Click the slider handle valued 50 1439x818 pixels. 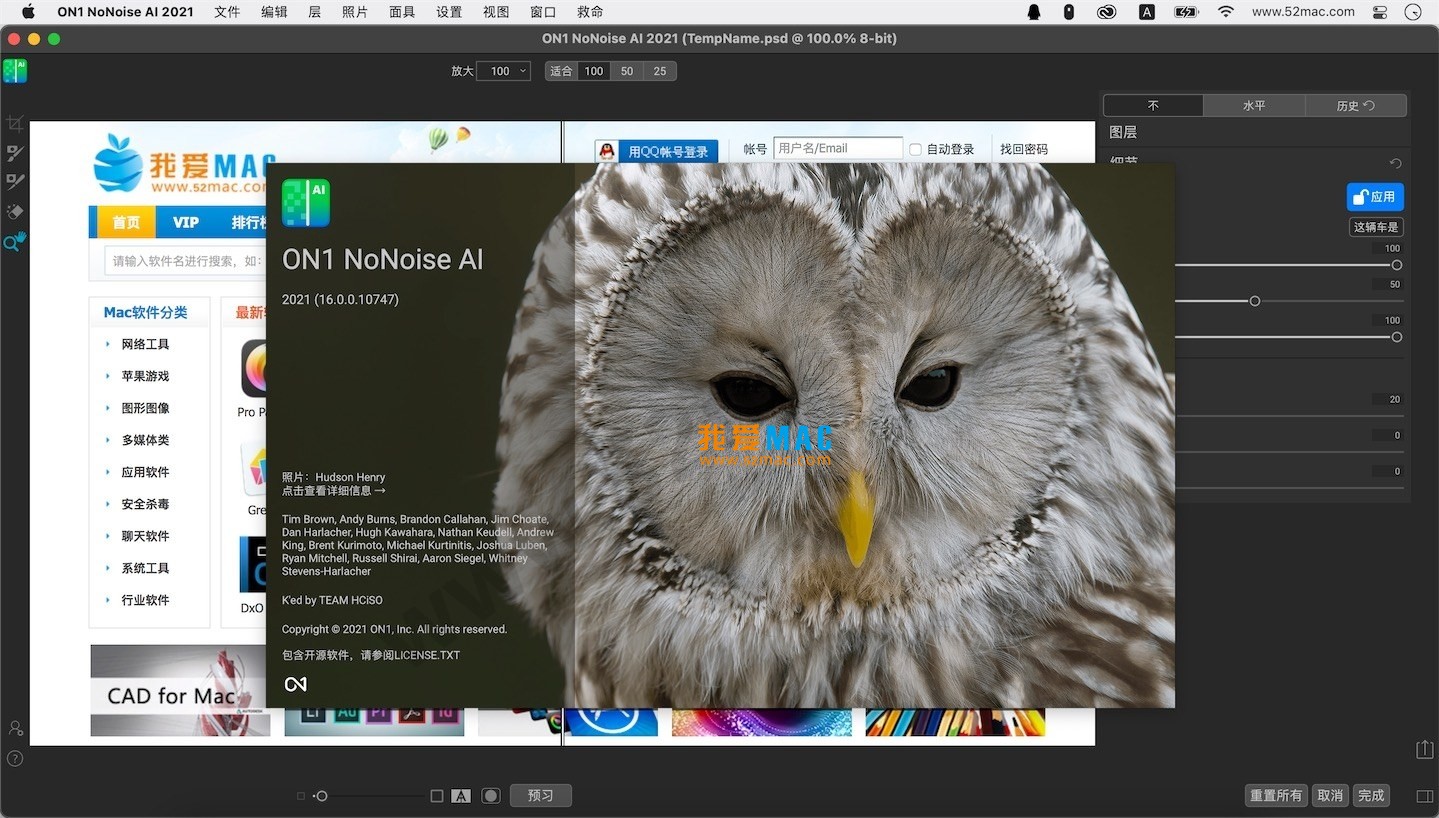click(1255, 301)
